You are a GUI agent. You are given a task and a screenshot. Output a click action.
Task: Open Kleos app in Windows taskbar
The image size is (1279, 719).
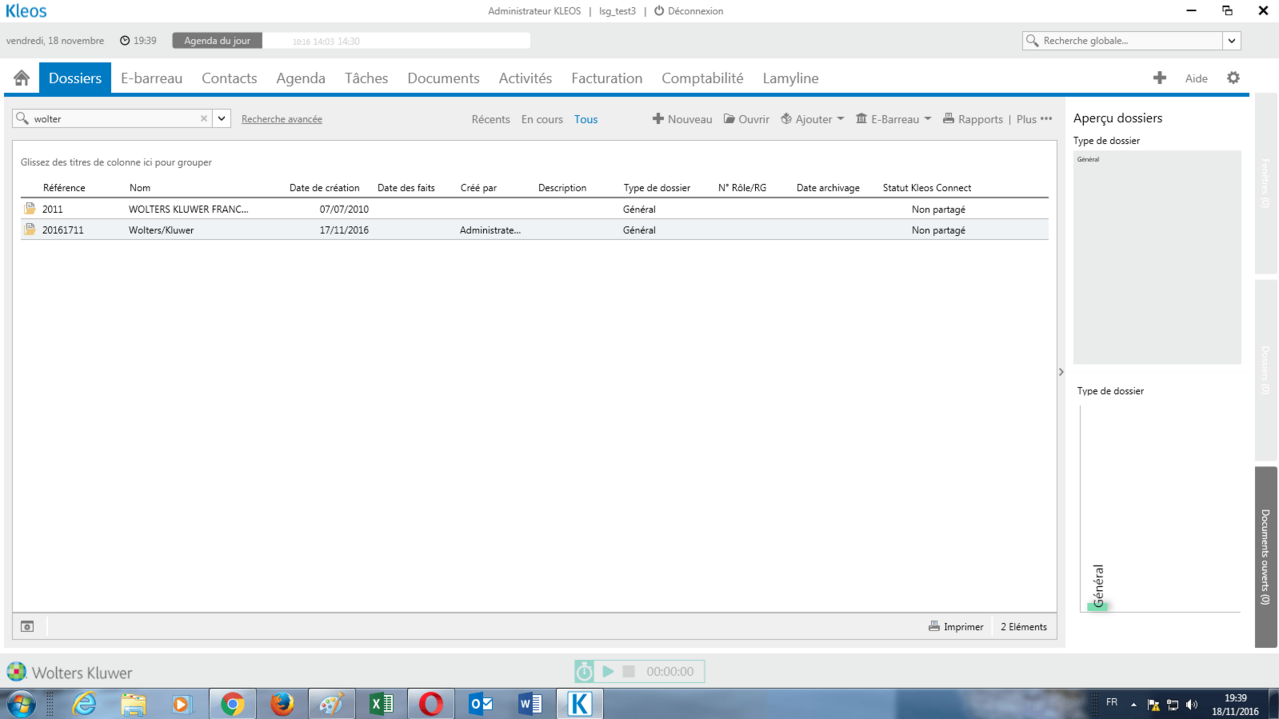pos(579,704)
